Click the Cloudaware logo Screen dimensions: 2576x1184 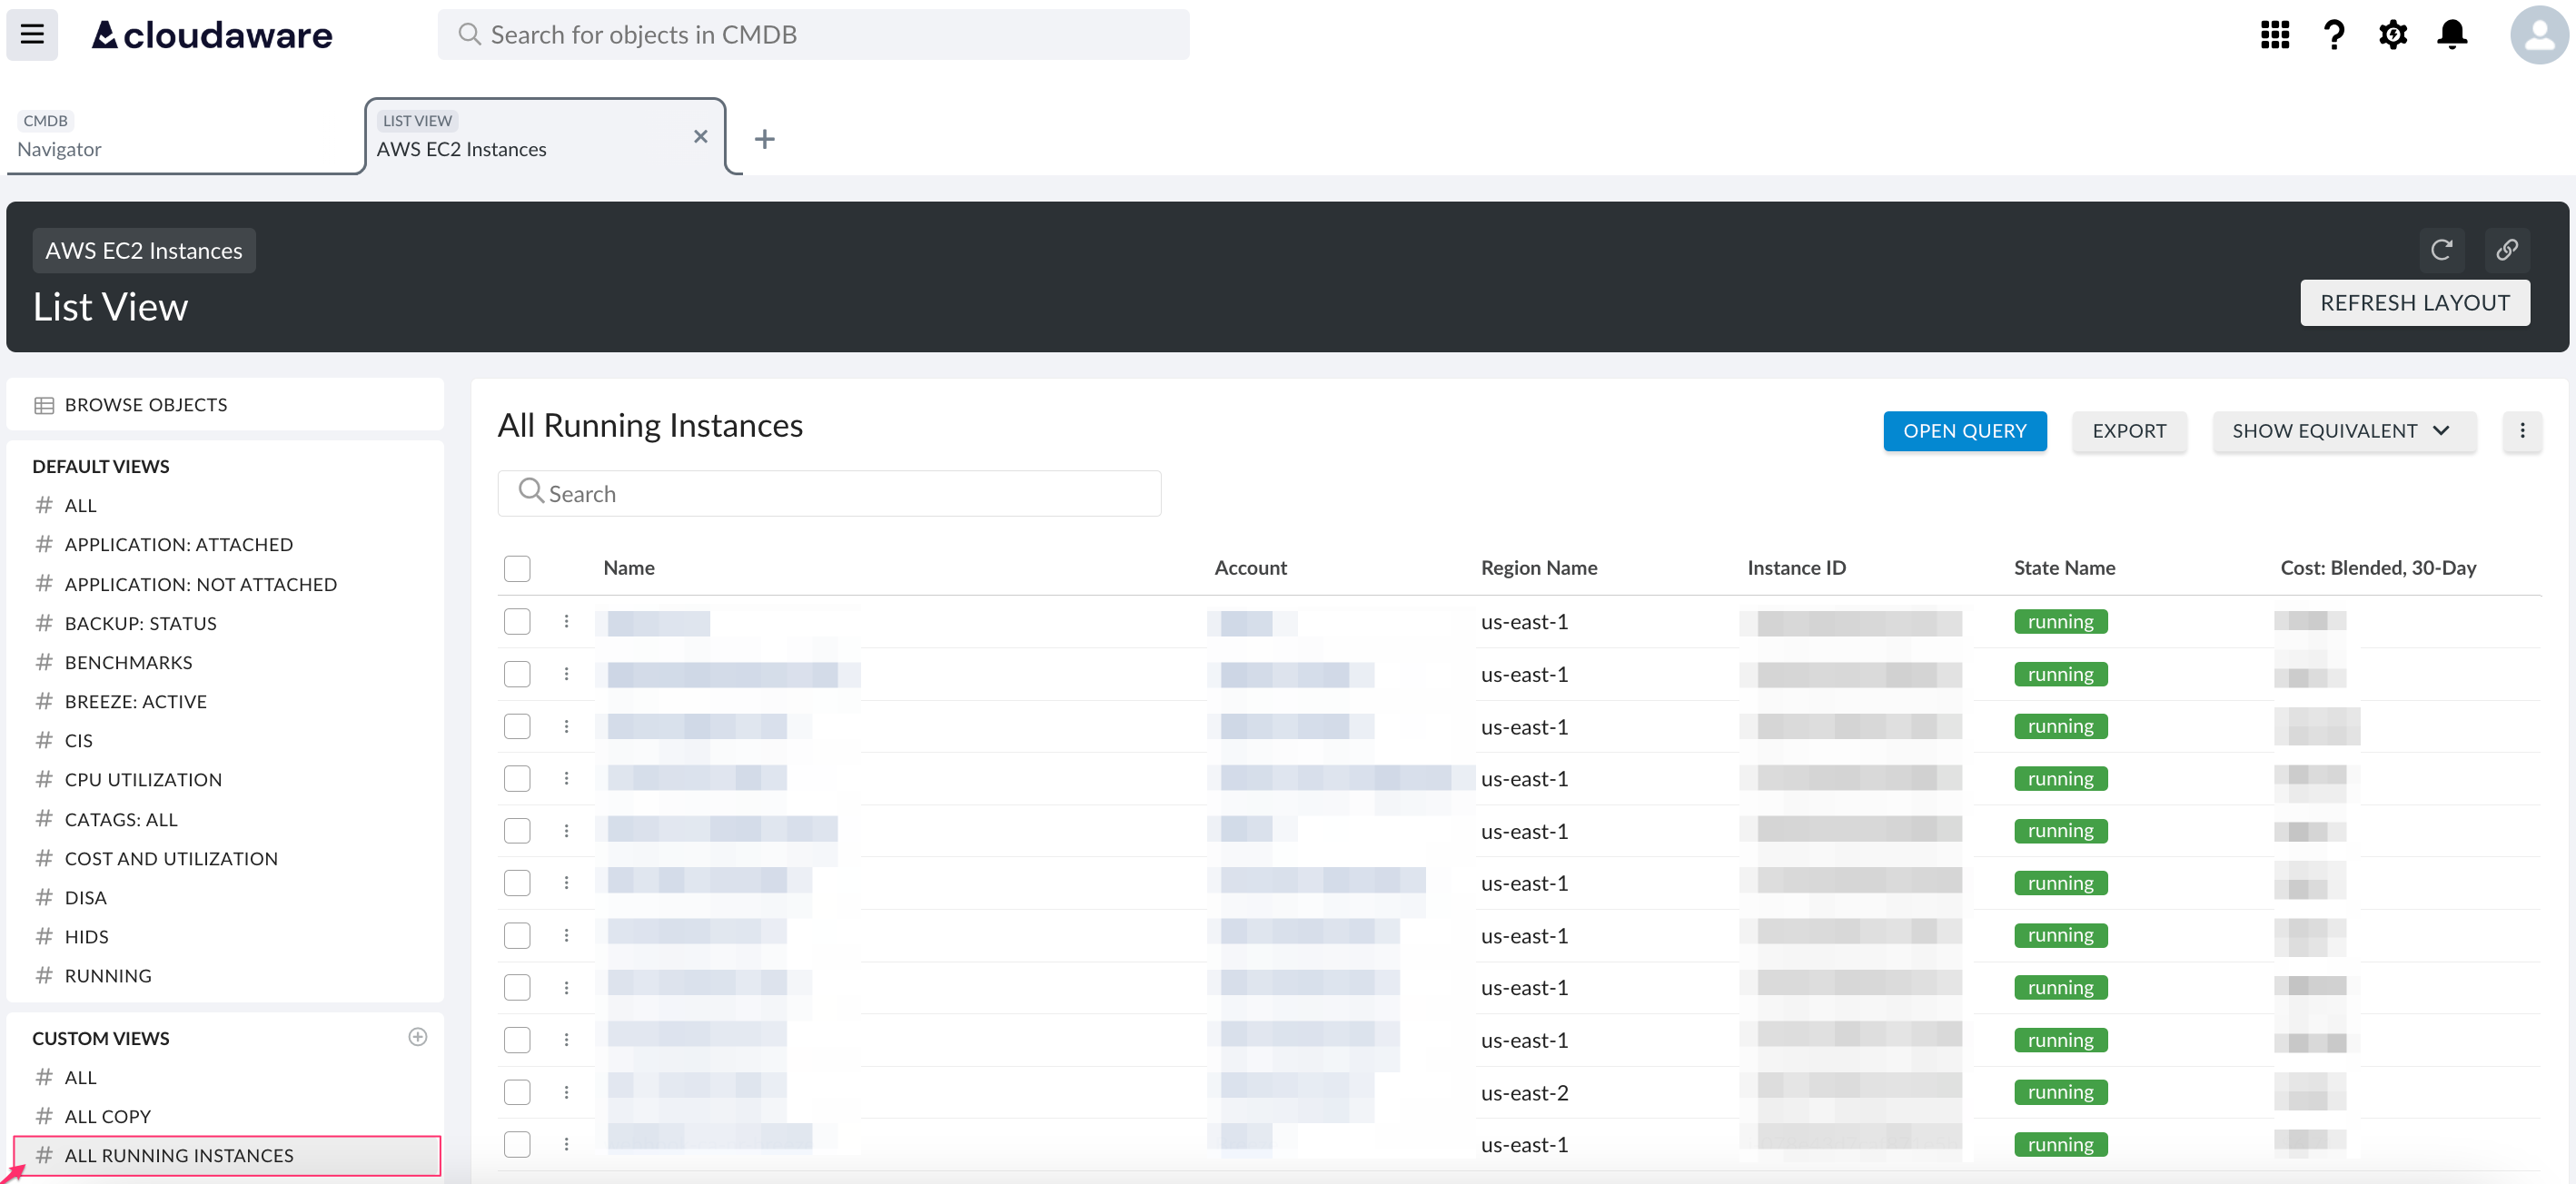(212, 35)
